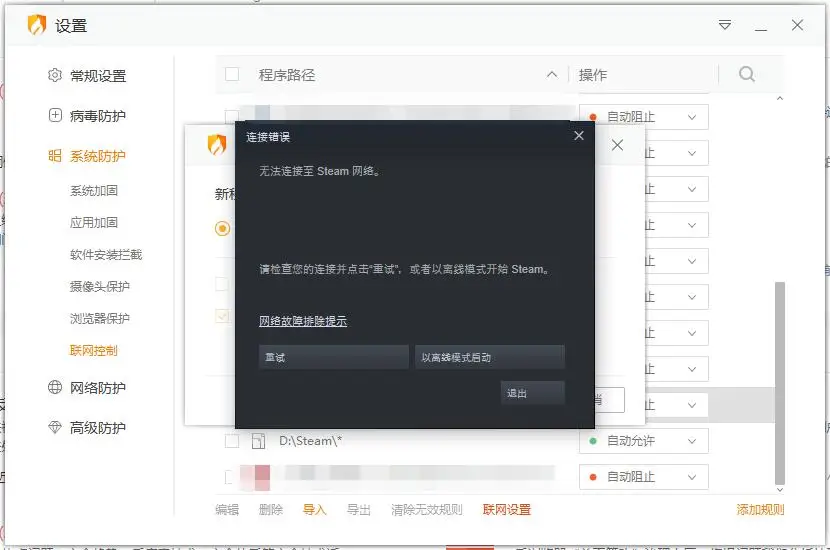
Task: Open 自动阻止 dropdown in the bottom row
Action: (x=644, y=477)
